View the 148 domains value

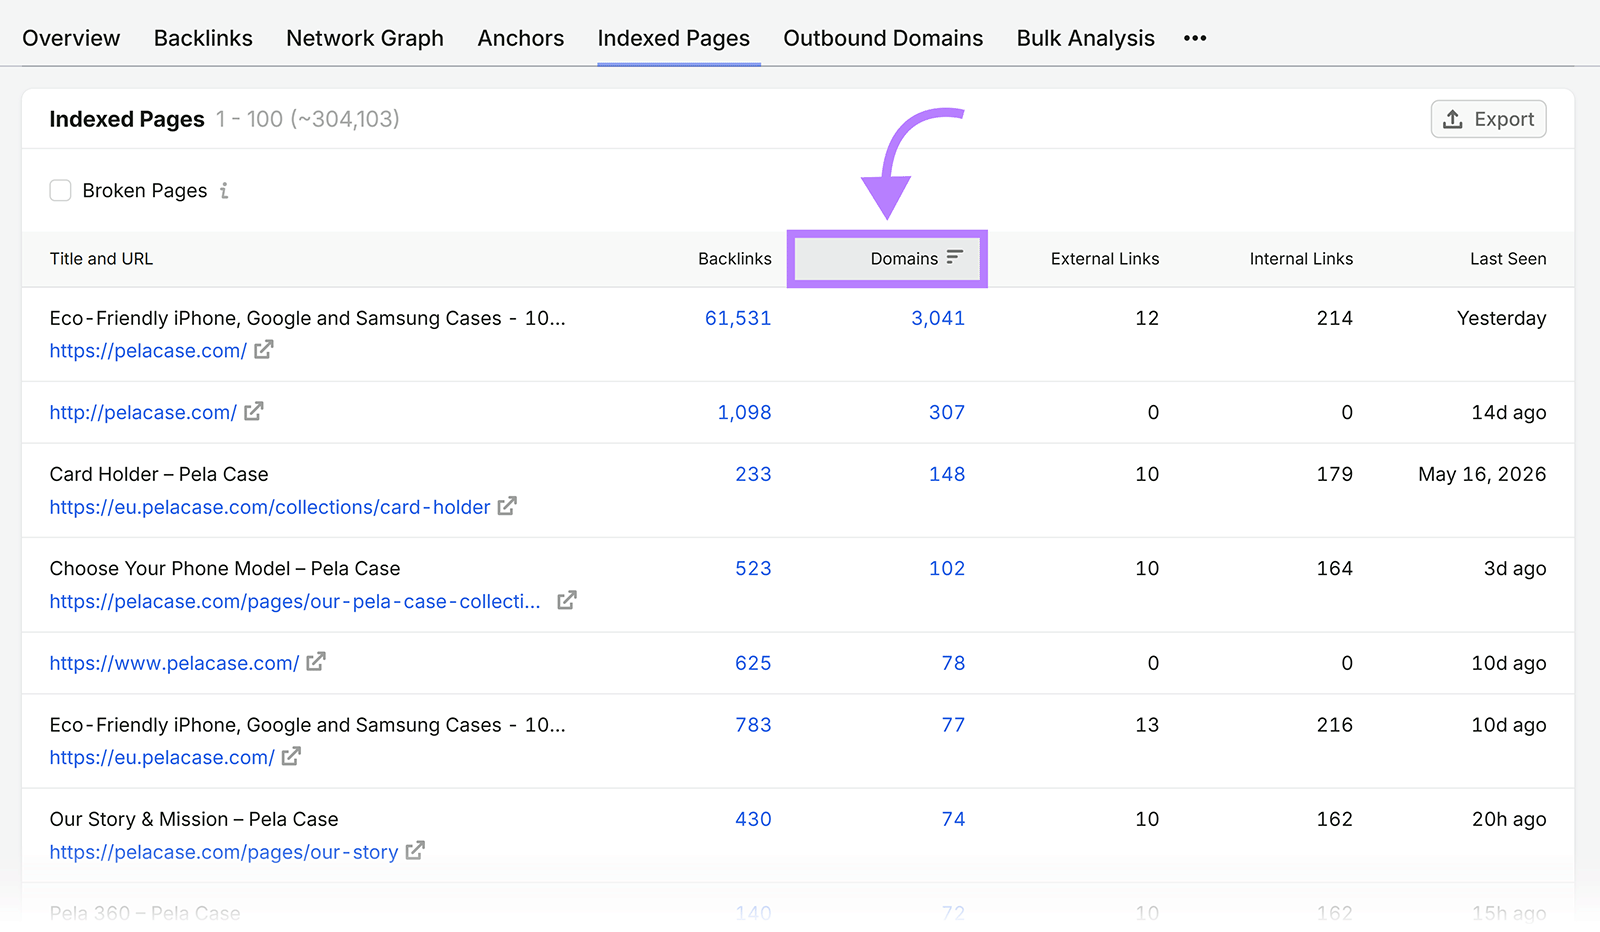[x=947, y=474]
